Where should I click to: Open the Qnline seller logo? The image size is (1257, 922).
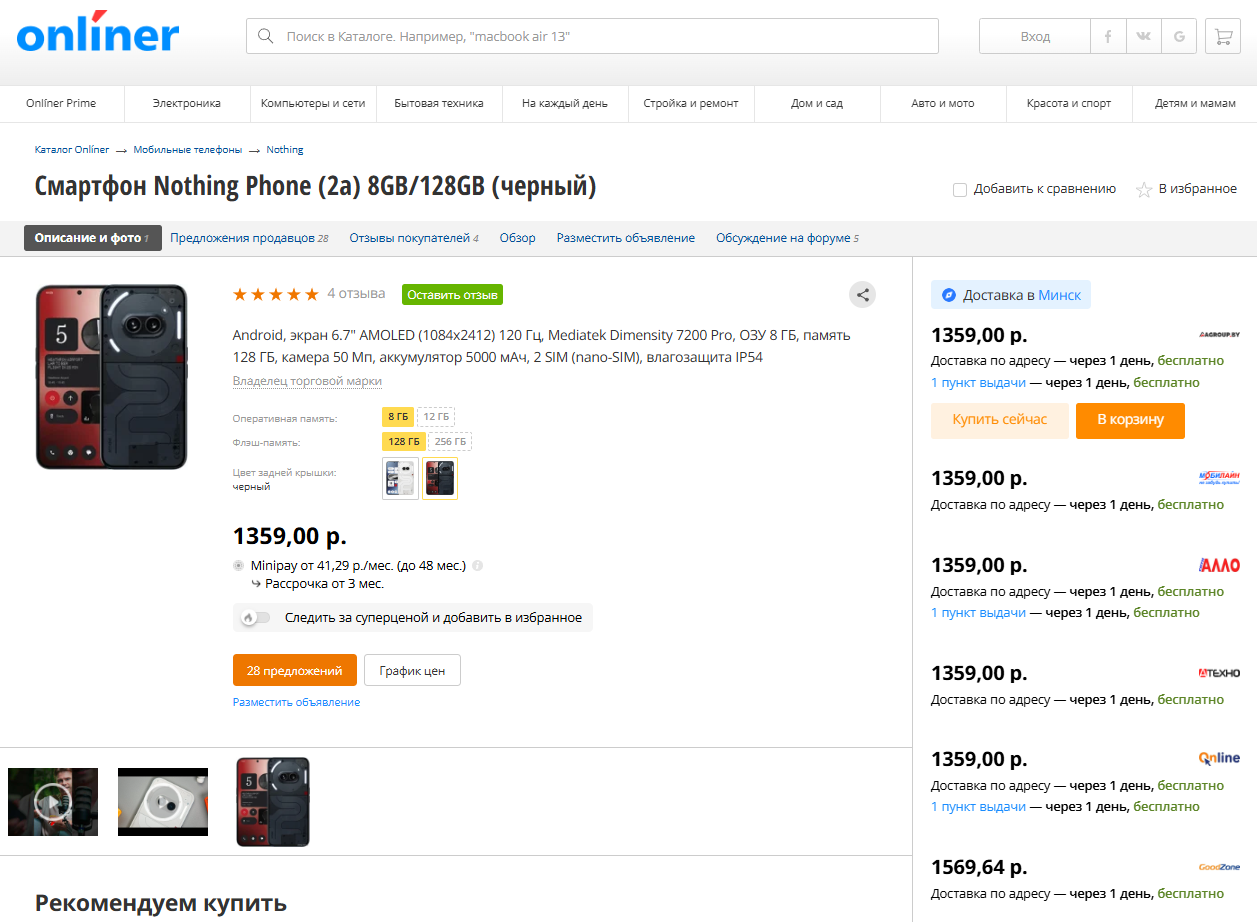pos(1219,758)
